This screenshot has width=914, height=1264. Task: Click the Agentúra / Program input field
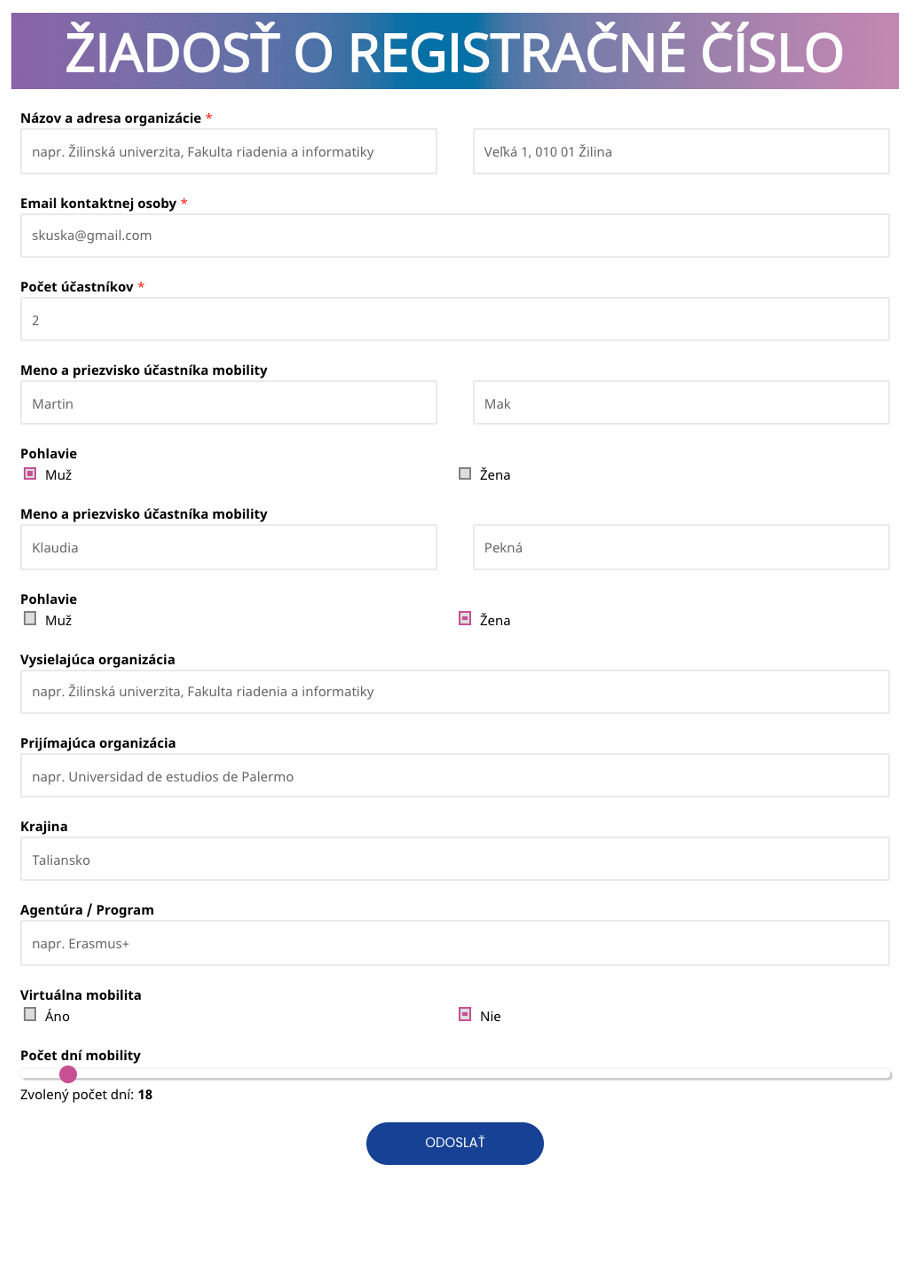455,944
